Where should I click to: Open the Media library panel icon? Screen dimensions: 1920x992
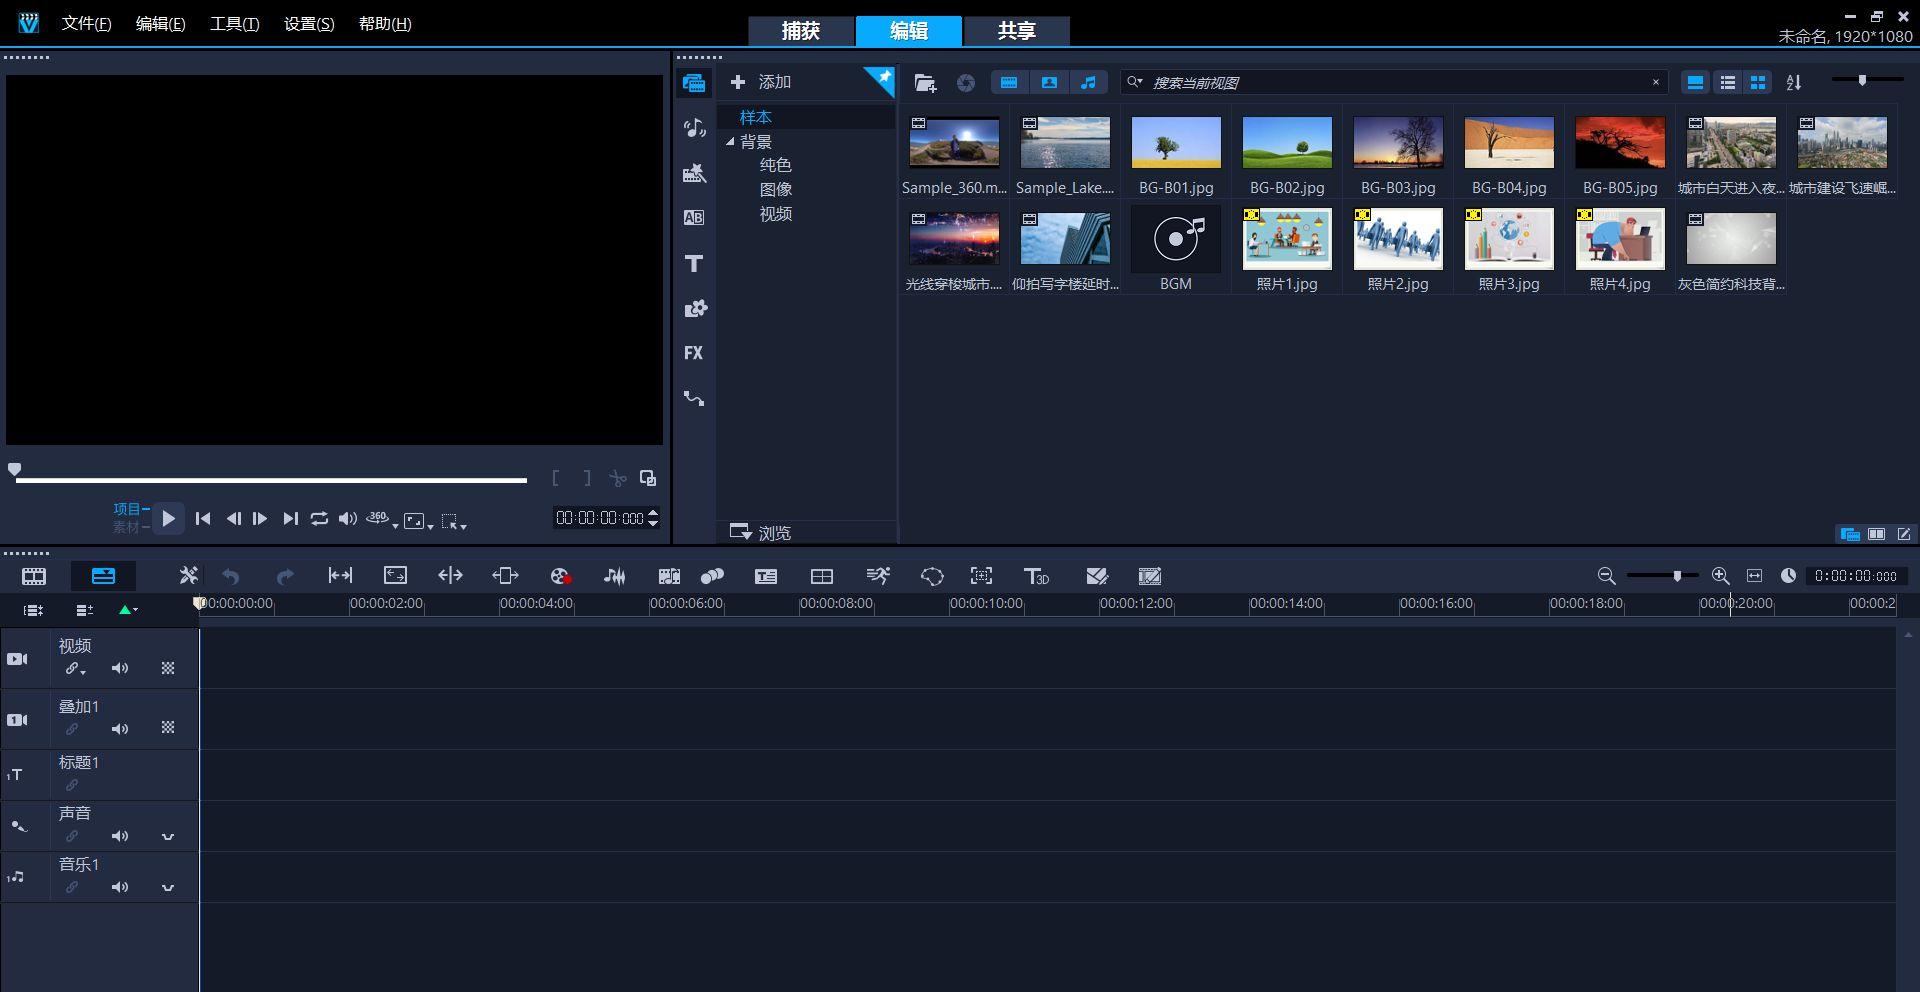click(x=694, y=83)
